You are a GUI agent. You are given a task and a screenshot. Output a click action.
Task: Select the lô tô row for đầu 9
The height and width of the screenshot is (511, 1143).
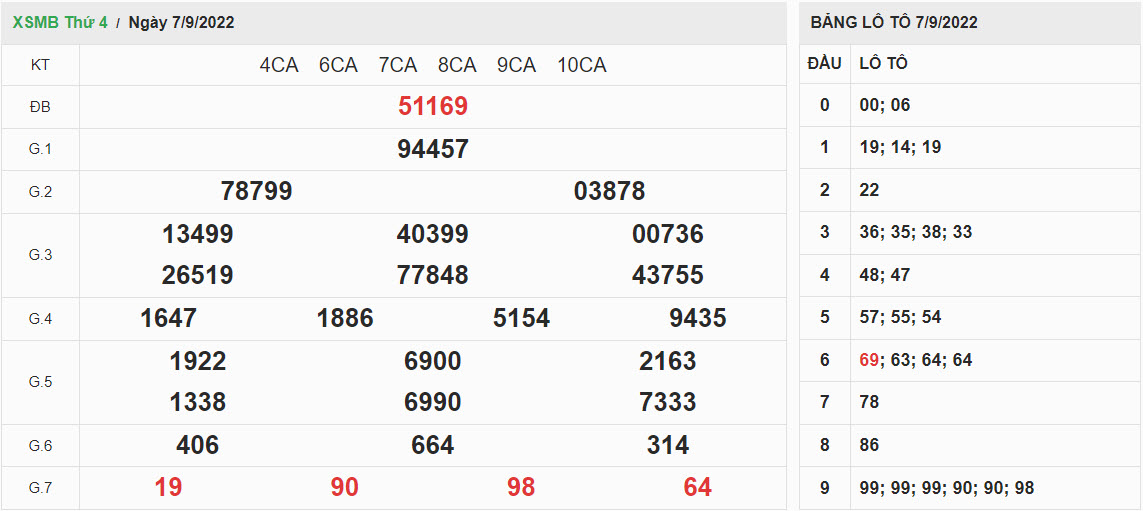[946, 488]
